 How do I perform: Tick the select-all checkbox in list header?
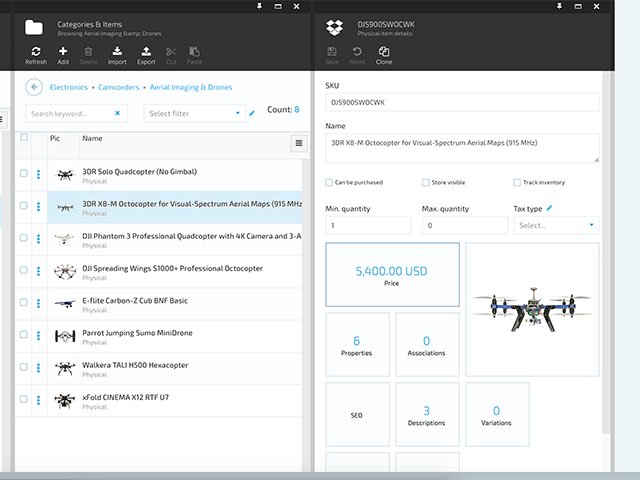(24, 137)
